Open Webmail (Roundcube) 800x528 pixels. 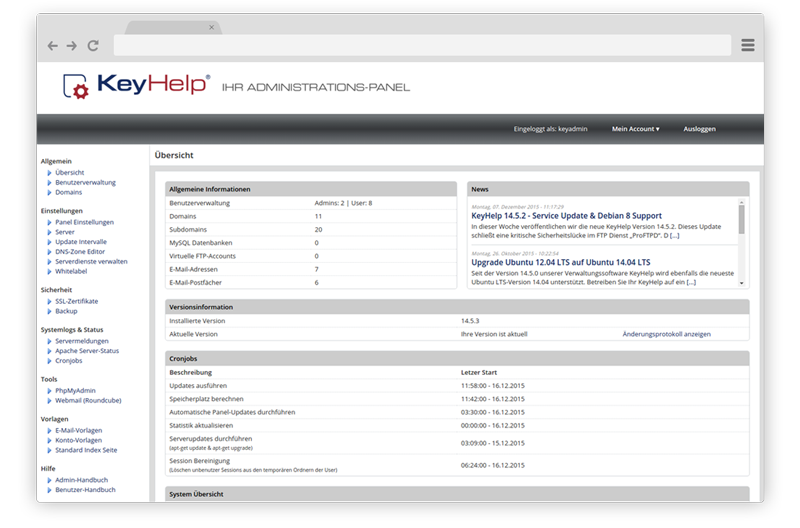(x=88, y=400)
